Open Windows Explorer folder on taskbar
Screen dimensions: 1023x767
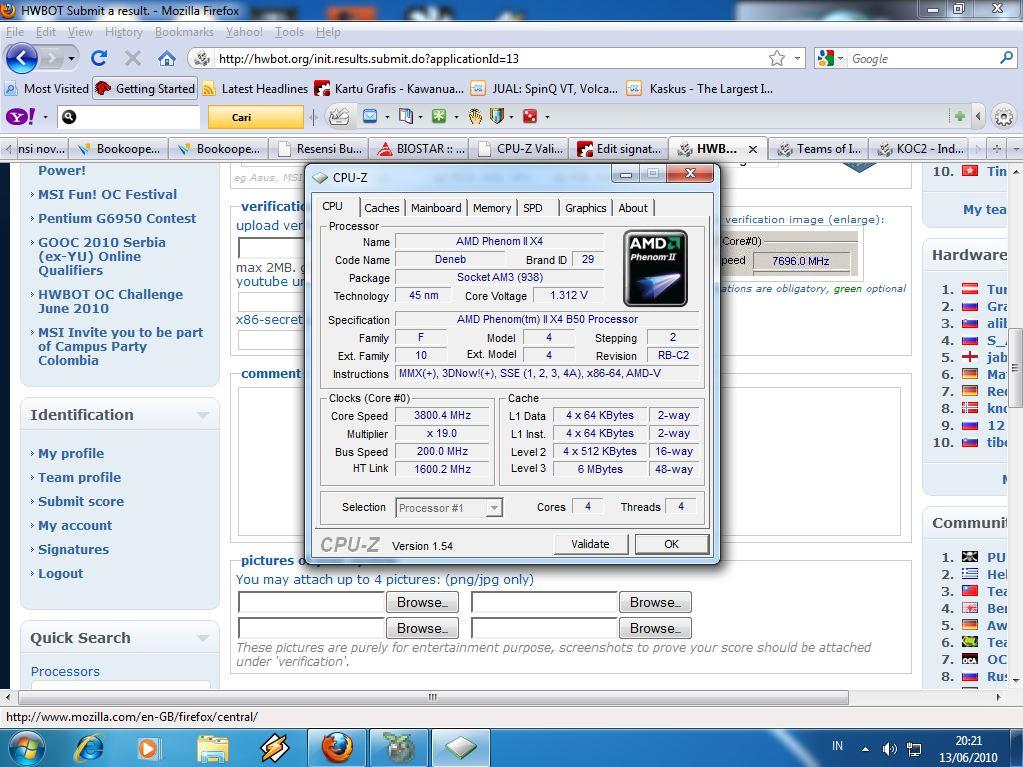[x=213, y=748]
